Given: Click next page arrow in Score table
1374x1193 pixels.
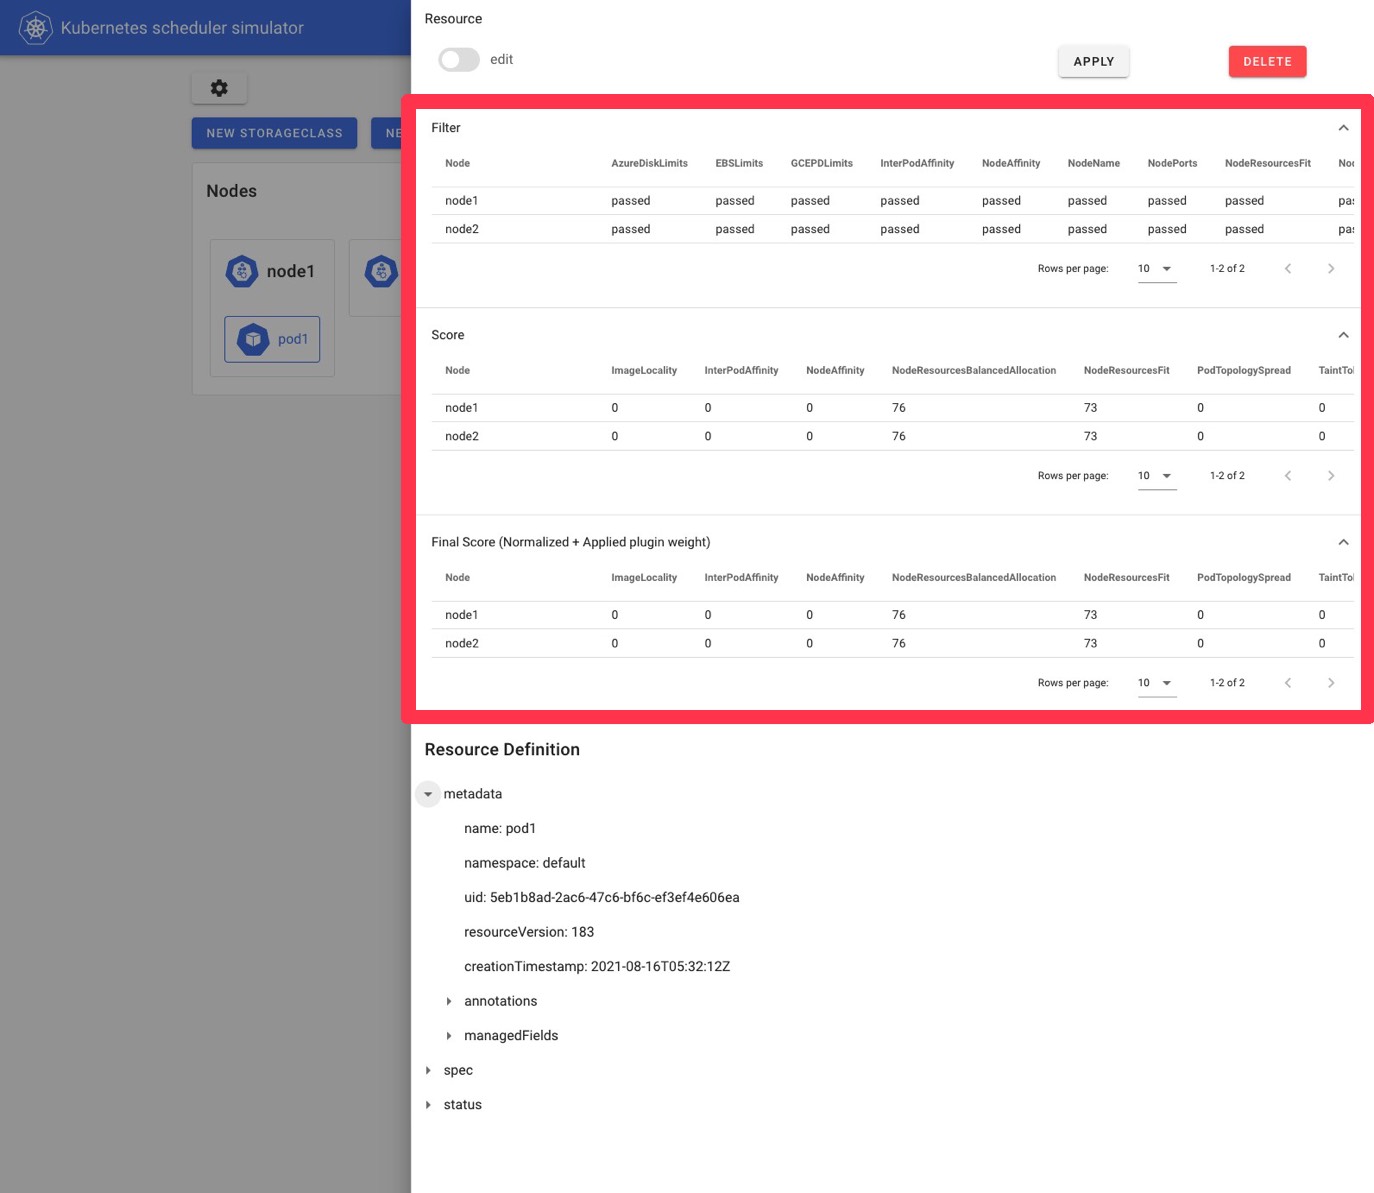Looking at the screenshot, I should point(1331,475).
